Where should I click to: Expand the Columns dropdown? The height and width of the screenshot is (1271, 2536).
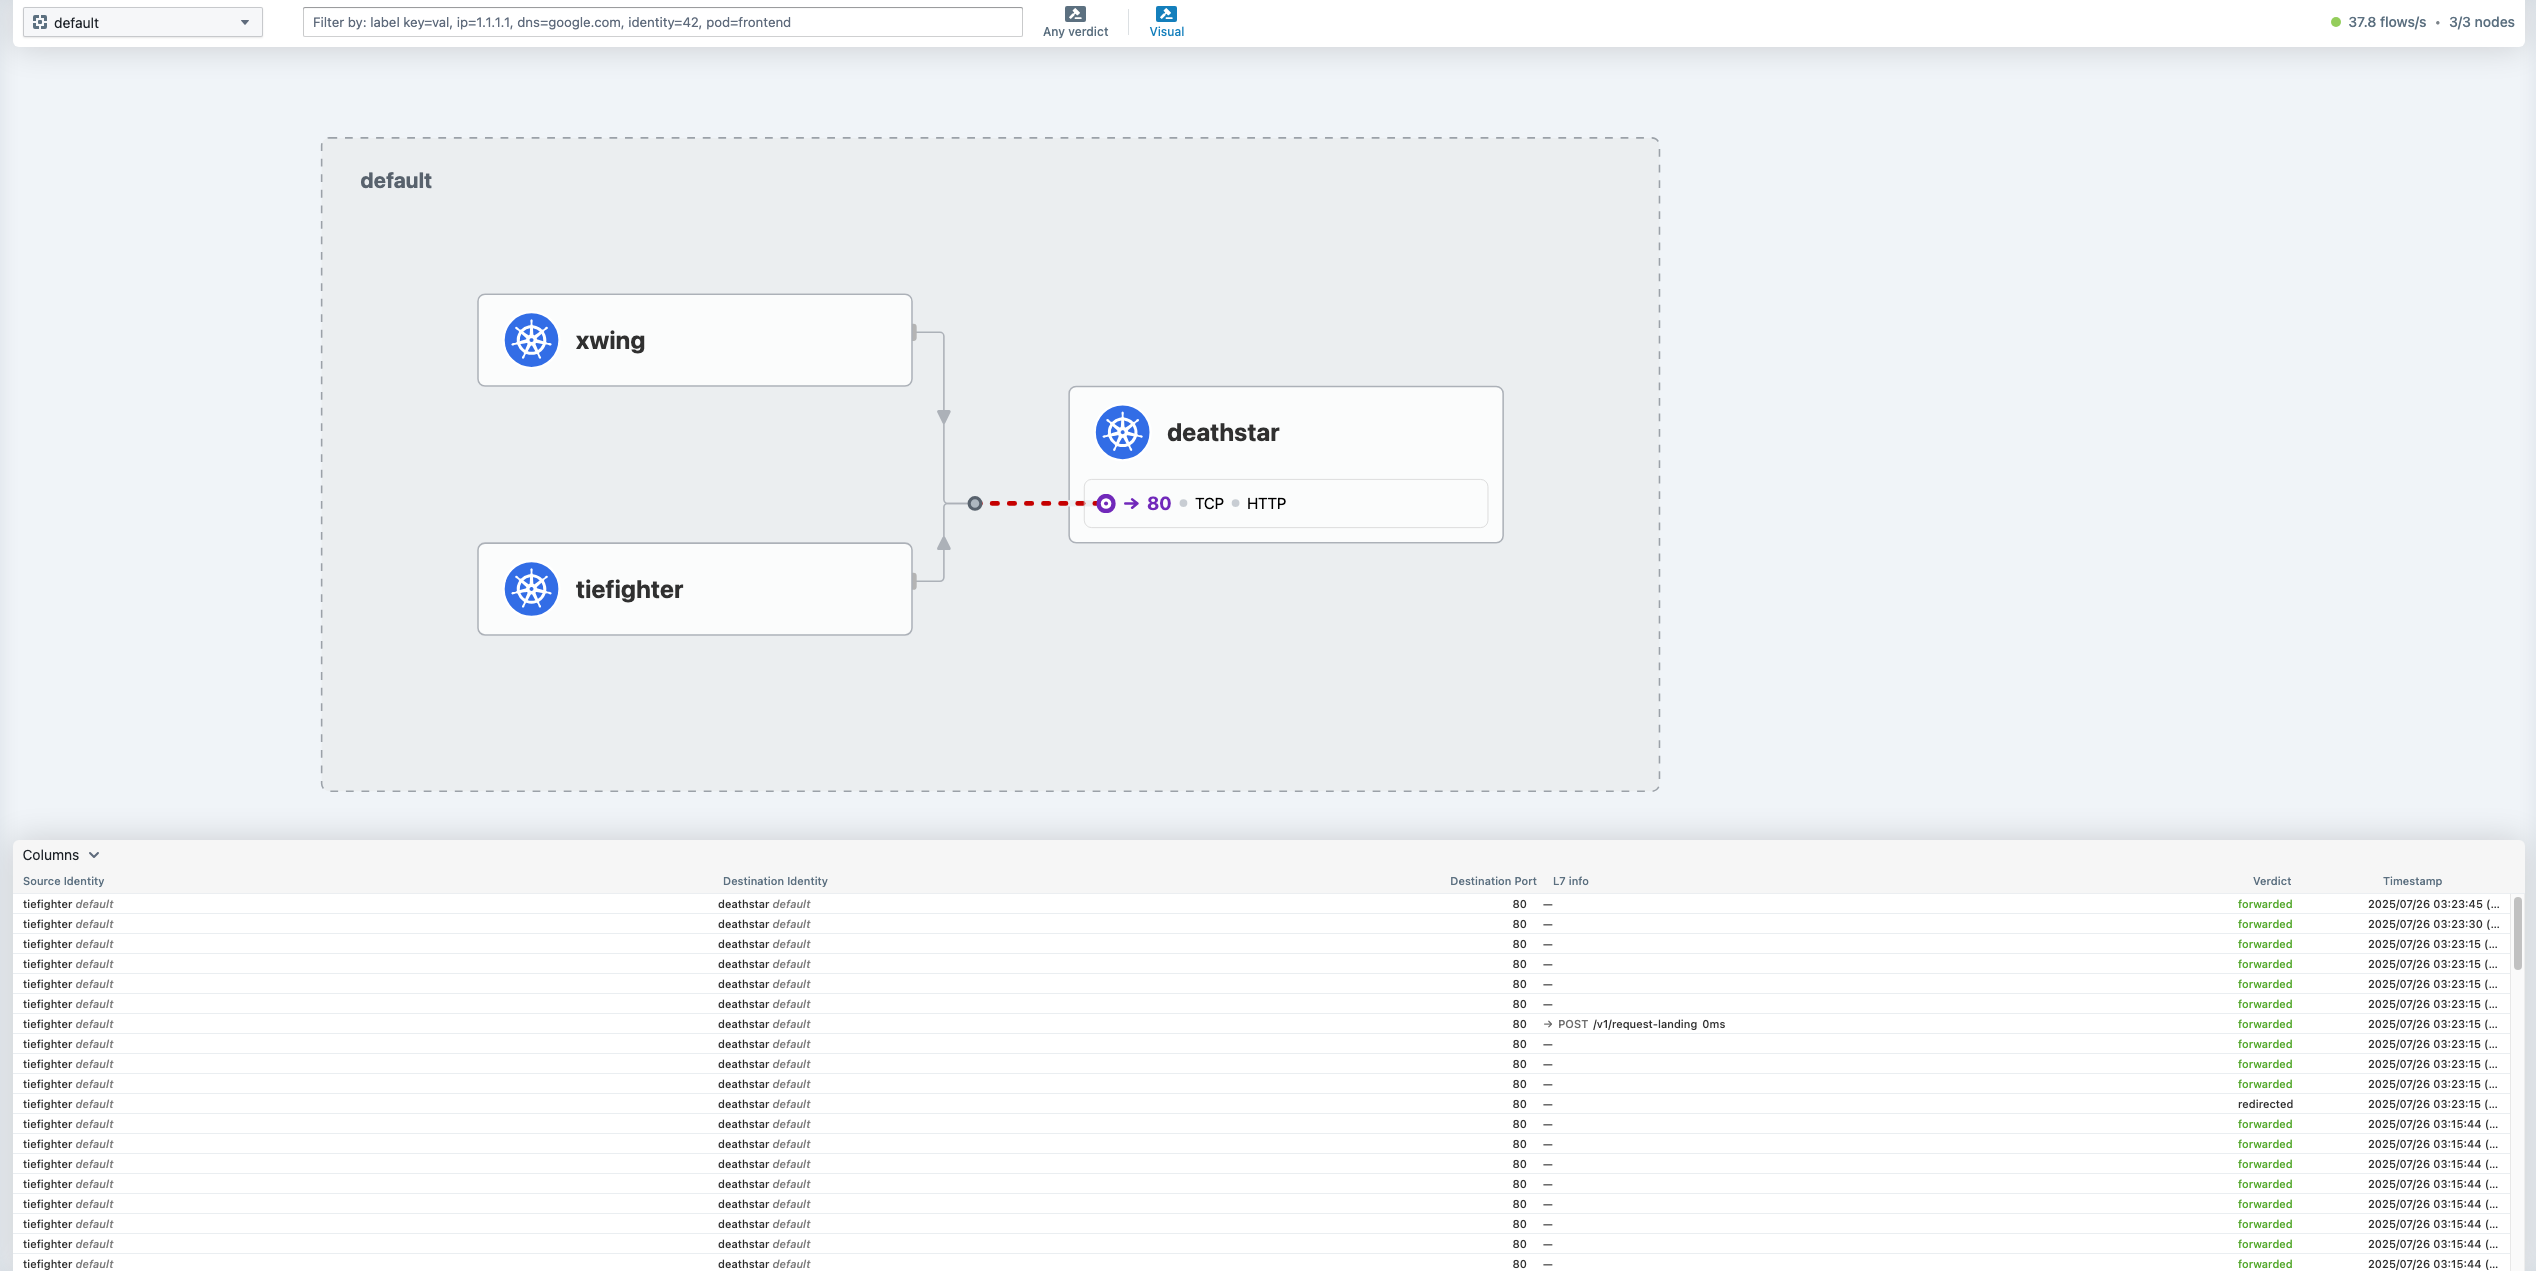pyautogui.click(x=61, y=855)
